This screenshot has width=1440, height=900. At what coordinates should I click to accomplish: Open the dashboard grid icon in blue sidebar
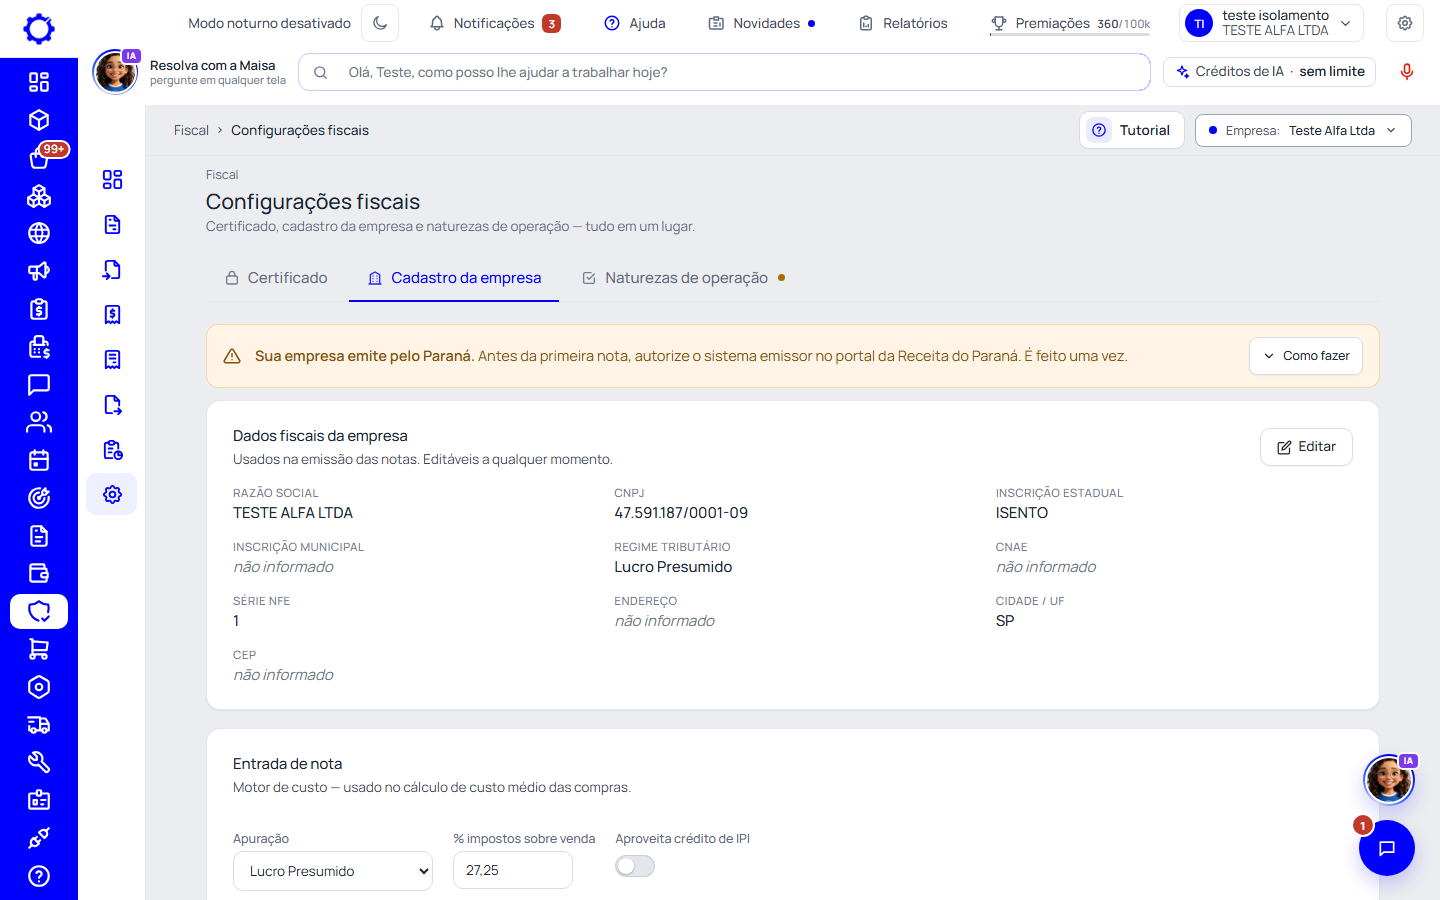point(39,82)
